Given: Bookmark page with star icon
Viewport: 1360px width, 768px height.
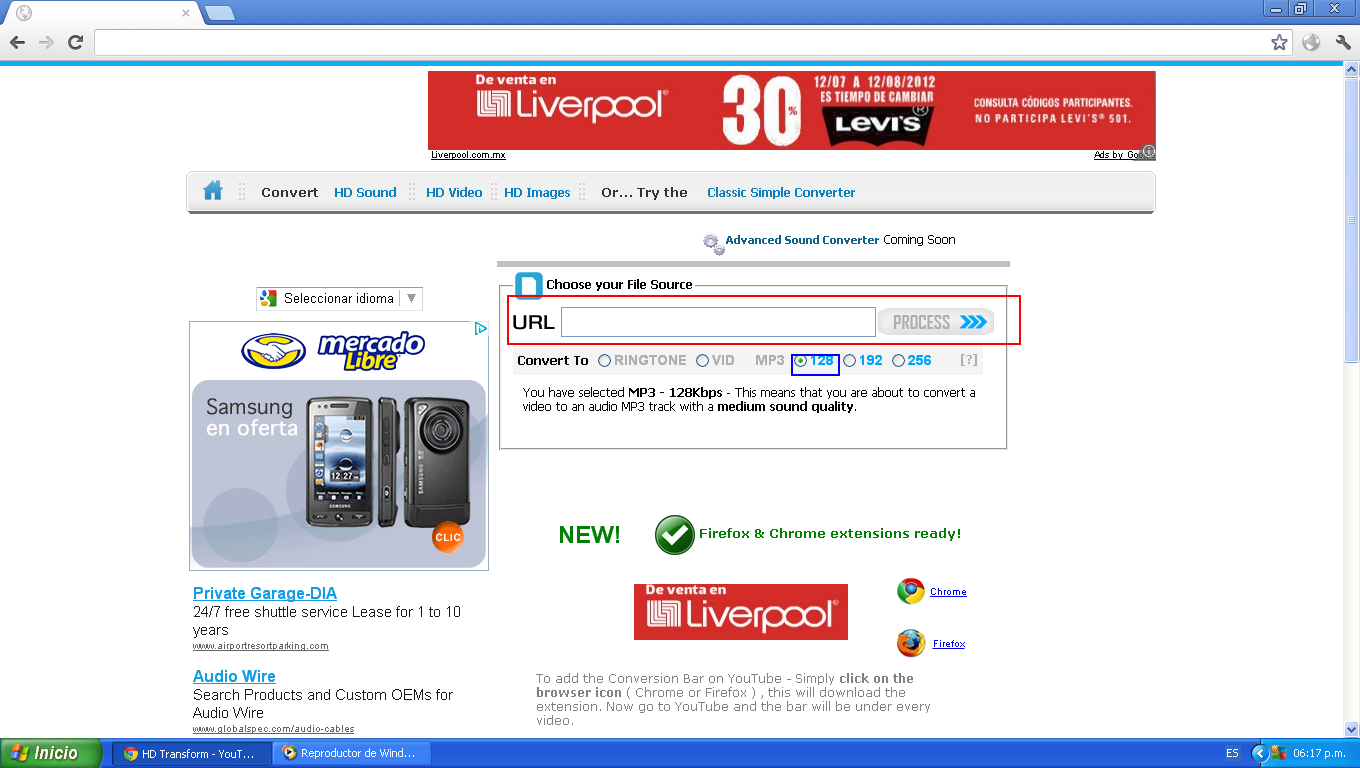Looking at the screenshot, I should [1279, 42].
